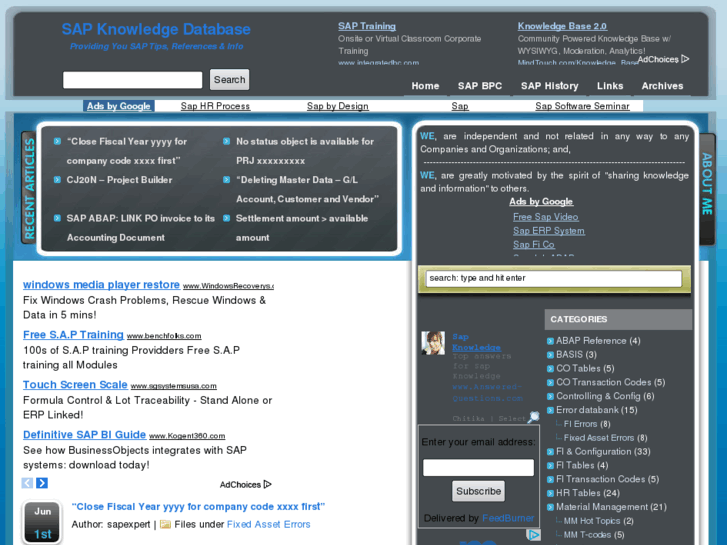This screenshot has height=545, width=727.
Task: Click the previous ad arrow icon
Action: click(27, 483)
